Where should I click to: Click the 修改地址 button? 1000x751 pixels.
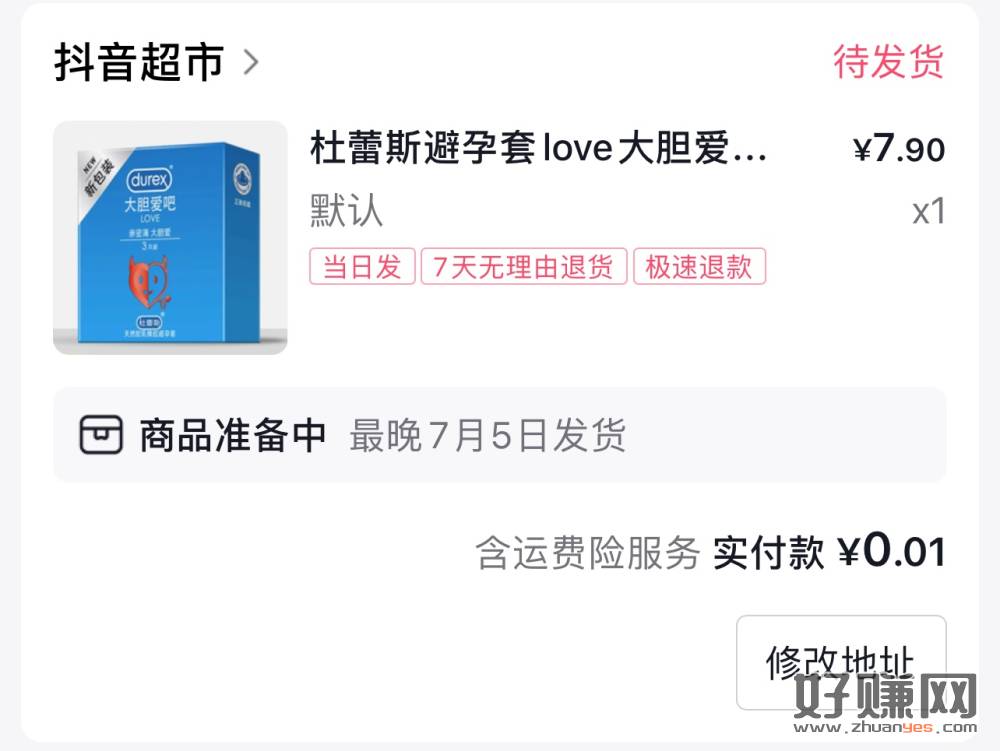click(x=841, y=662)
